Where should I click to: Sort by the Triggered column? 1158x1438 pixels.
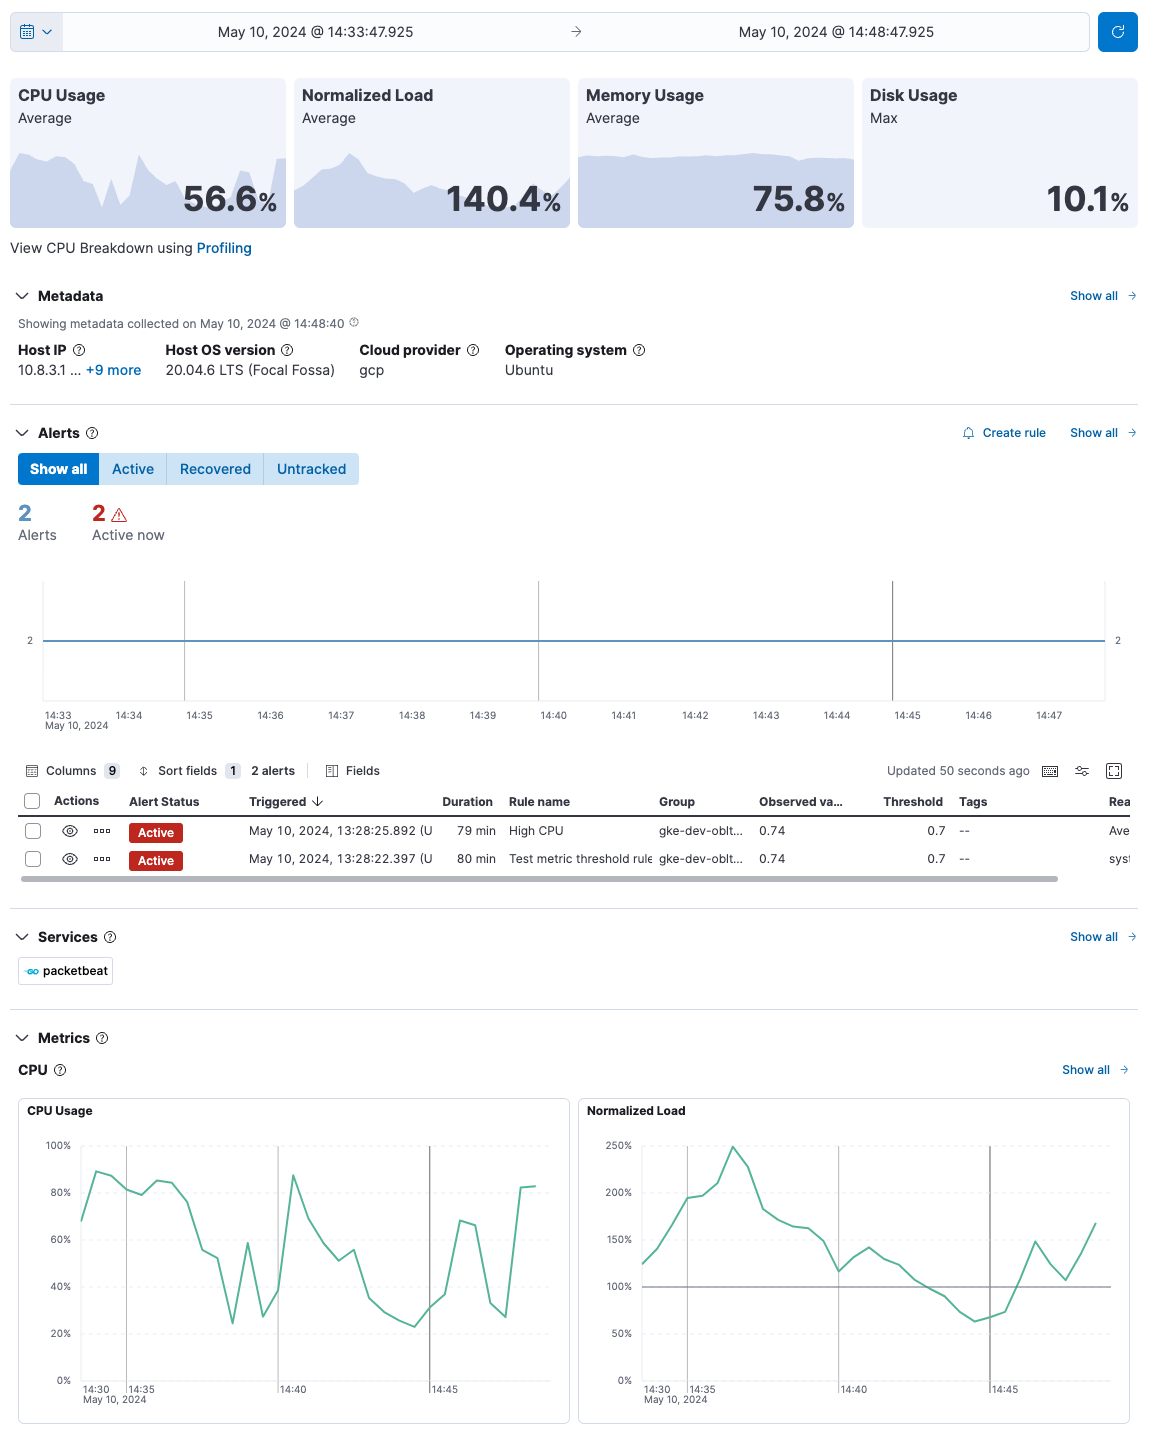286,802
